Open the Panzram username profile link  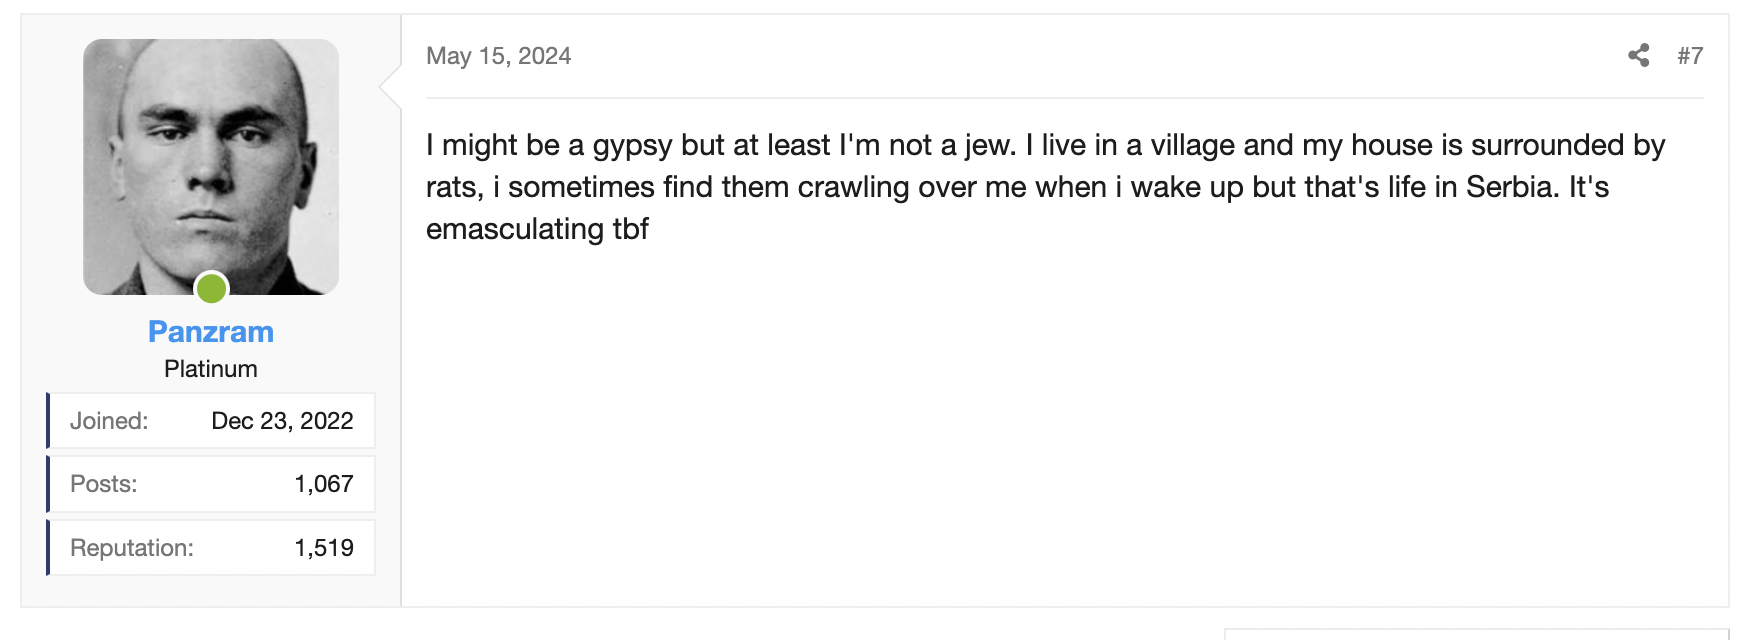(211, 332)
